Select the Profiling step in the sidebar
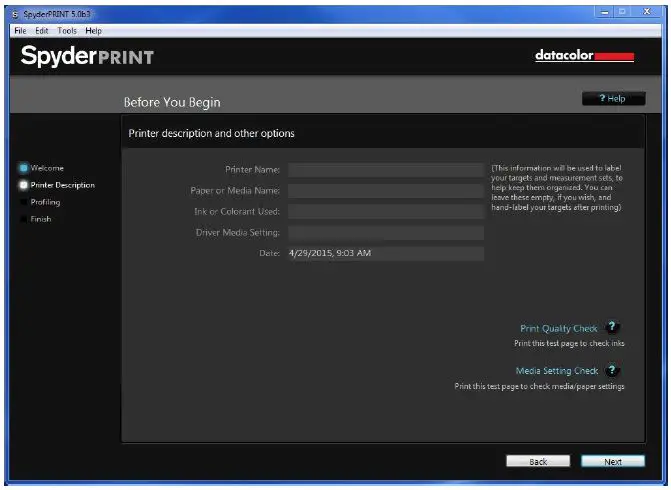671x490 pixels. tap(45, 202)
